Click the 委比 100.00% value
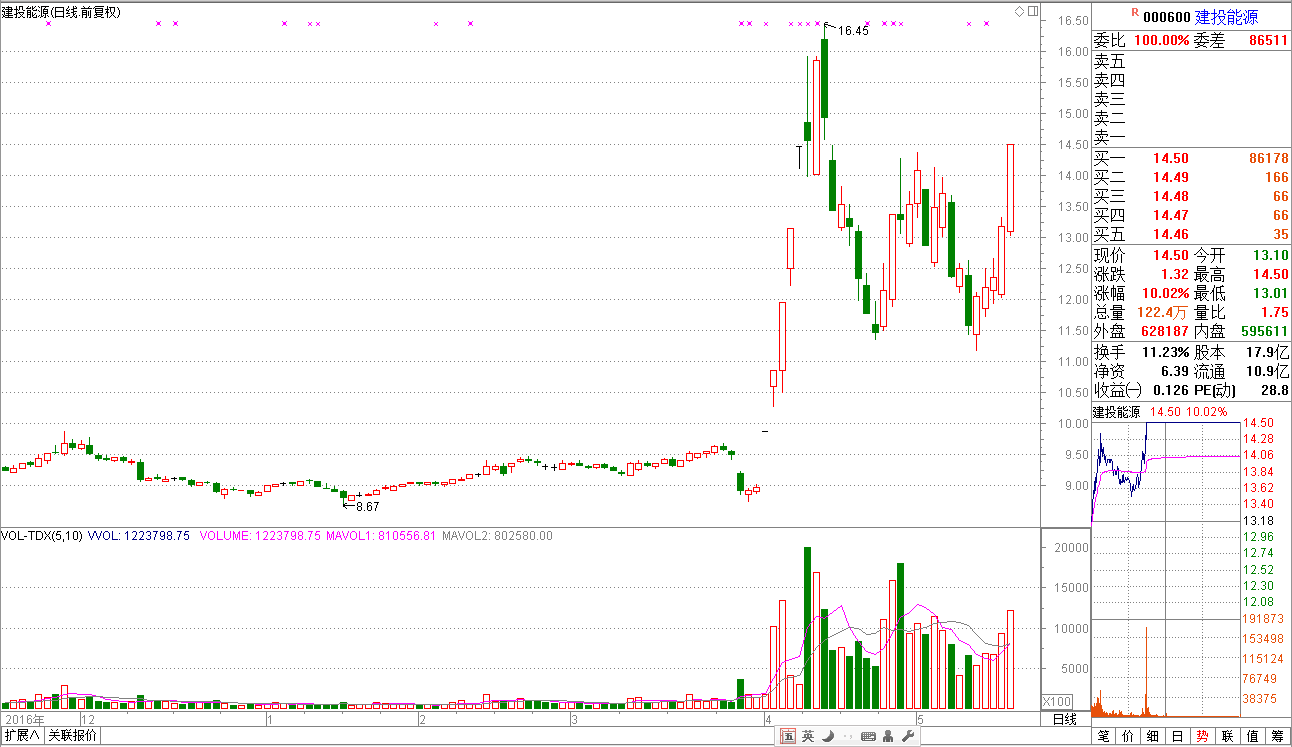Image resolution: width=1292 pixels, height=747 pixels. (x=1161, y=40)
